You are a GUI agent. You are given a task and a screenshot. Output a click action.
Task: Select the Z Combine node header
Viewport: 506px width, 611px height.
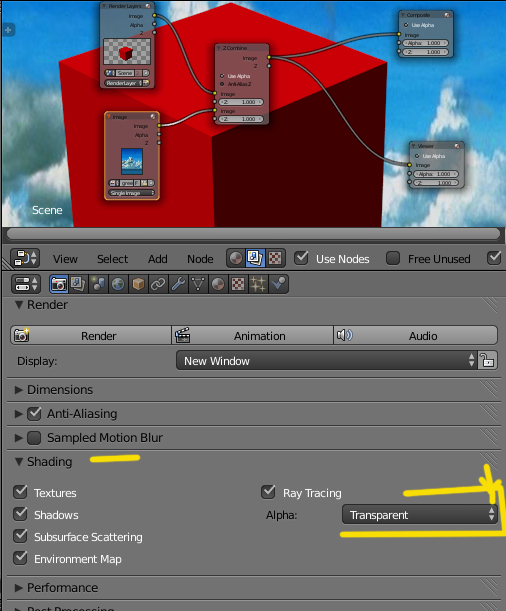tap(242, 48)
